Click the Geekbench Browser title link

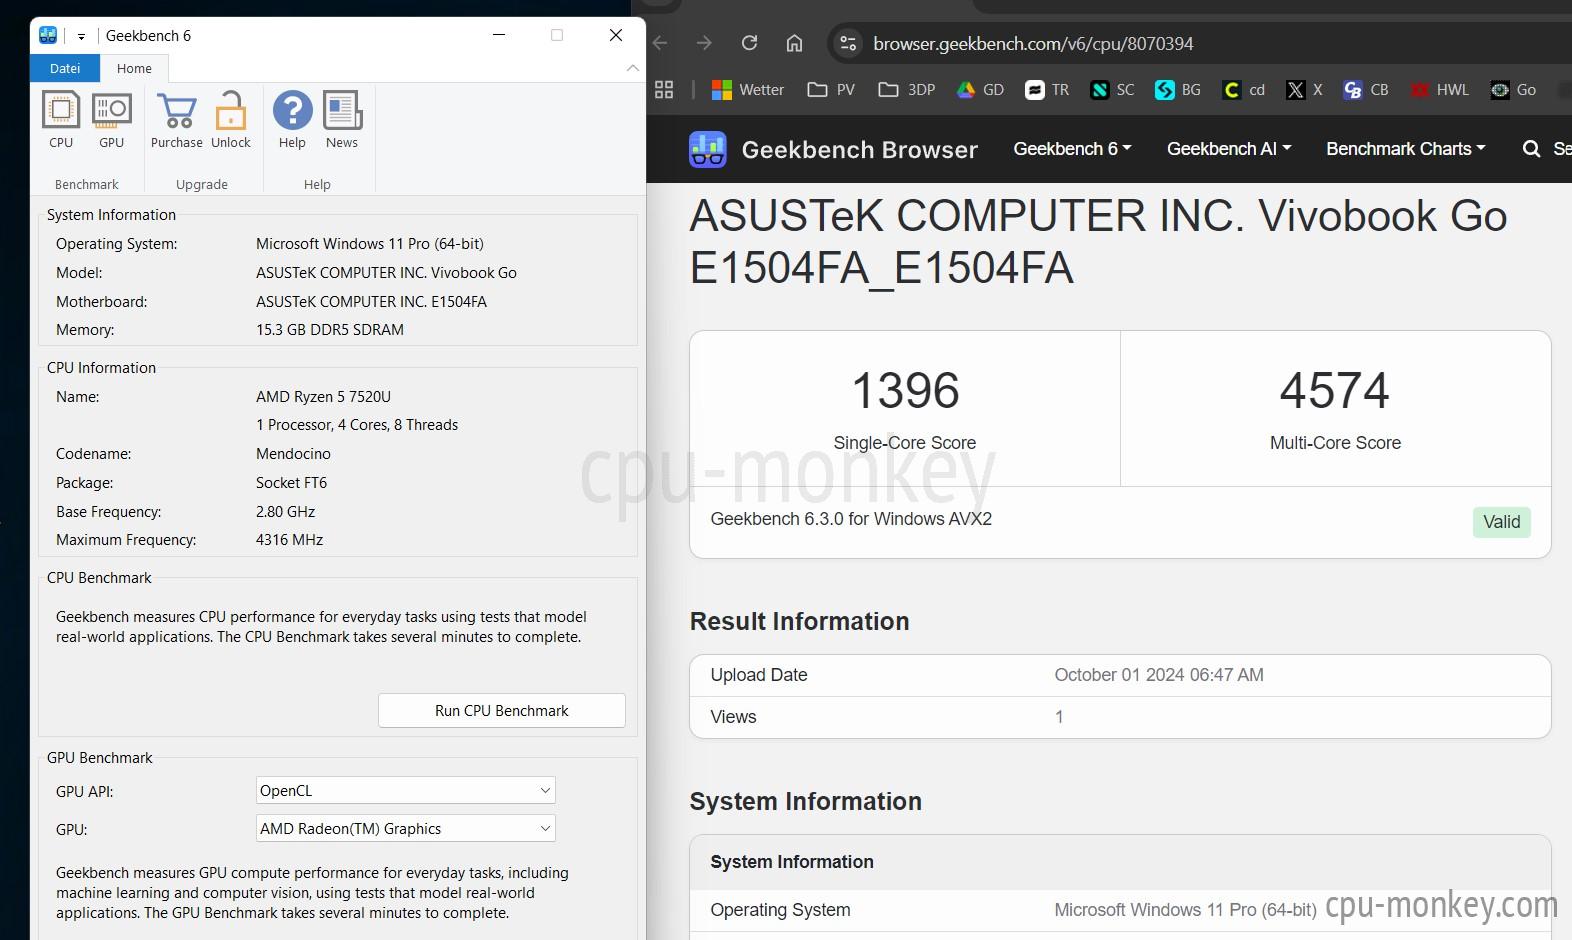(x=860, y=149)
